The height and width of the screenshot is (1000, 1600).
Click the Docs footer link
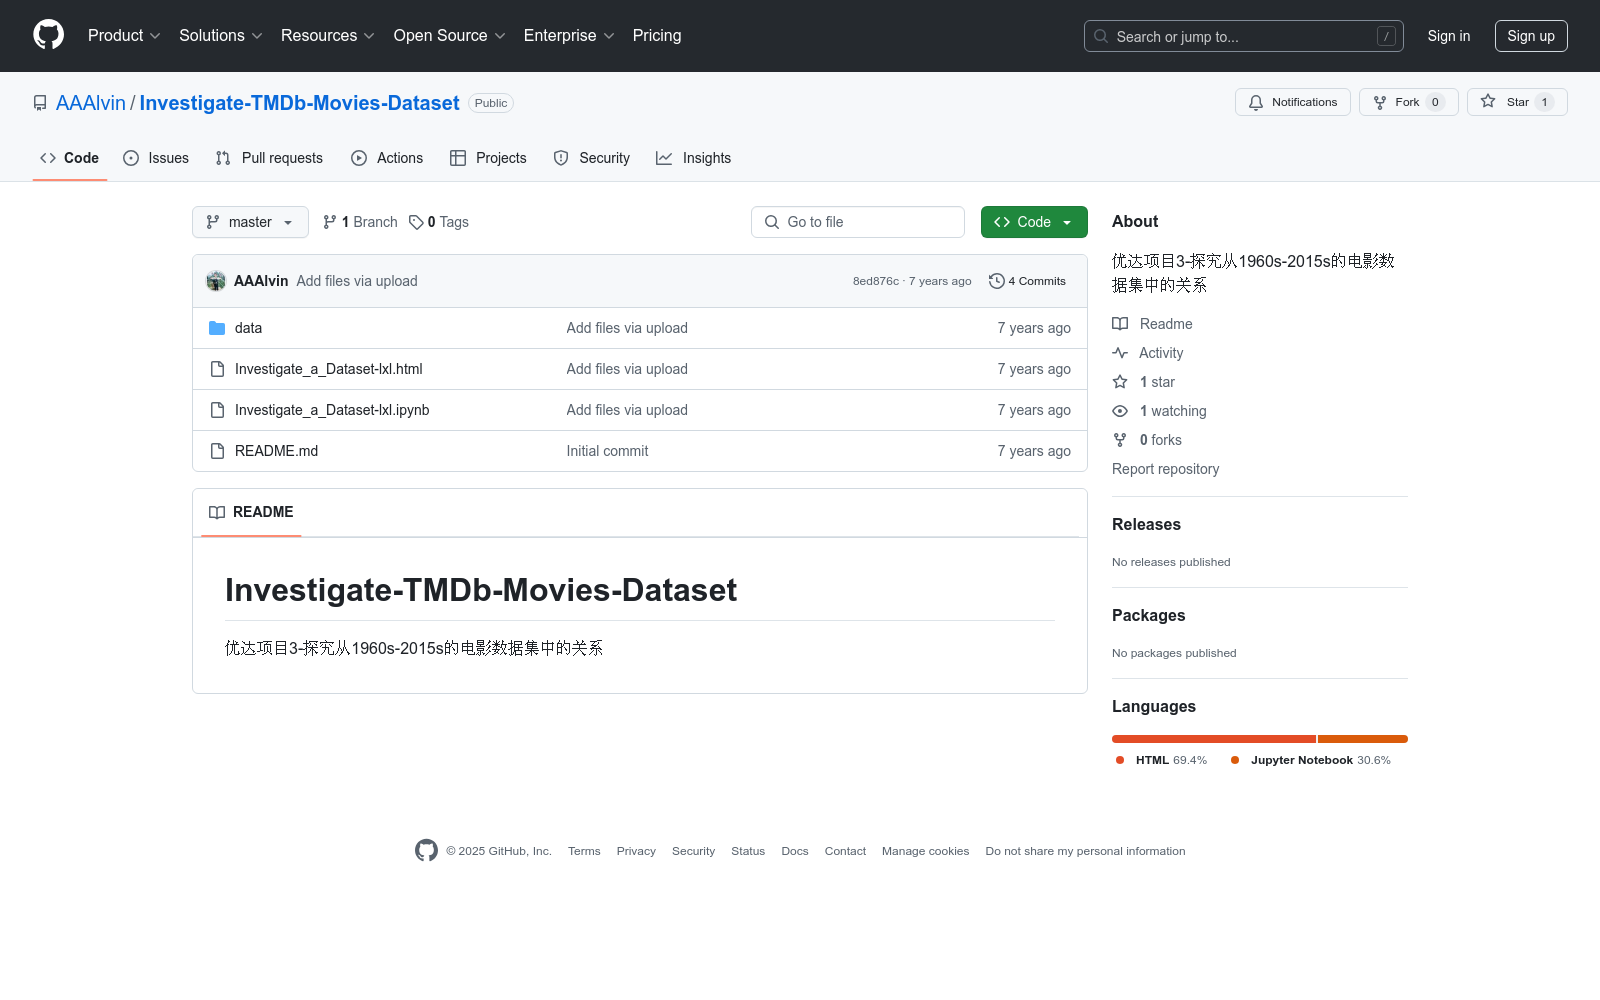795,851
